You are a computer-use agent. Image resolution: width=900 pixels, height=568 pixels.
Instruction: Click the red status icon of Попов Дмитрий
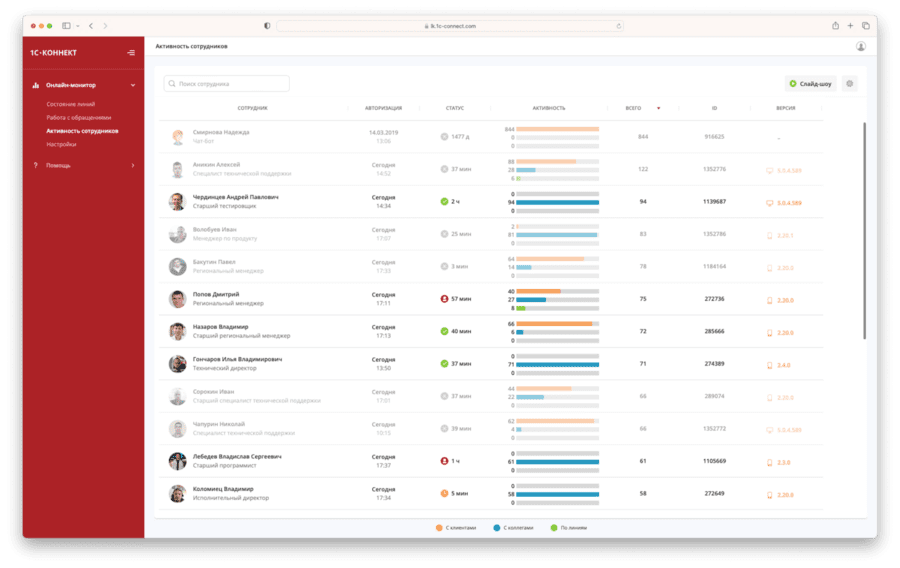pos(444,299)
